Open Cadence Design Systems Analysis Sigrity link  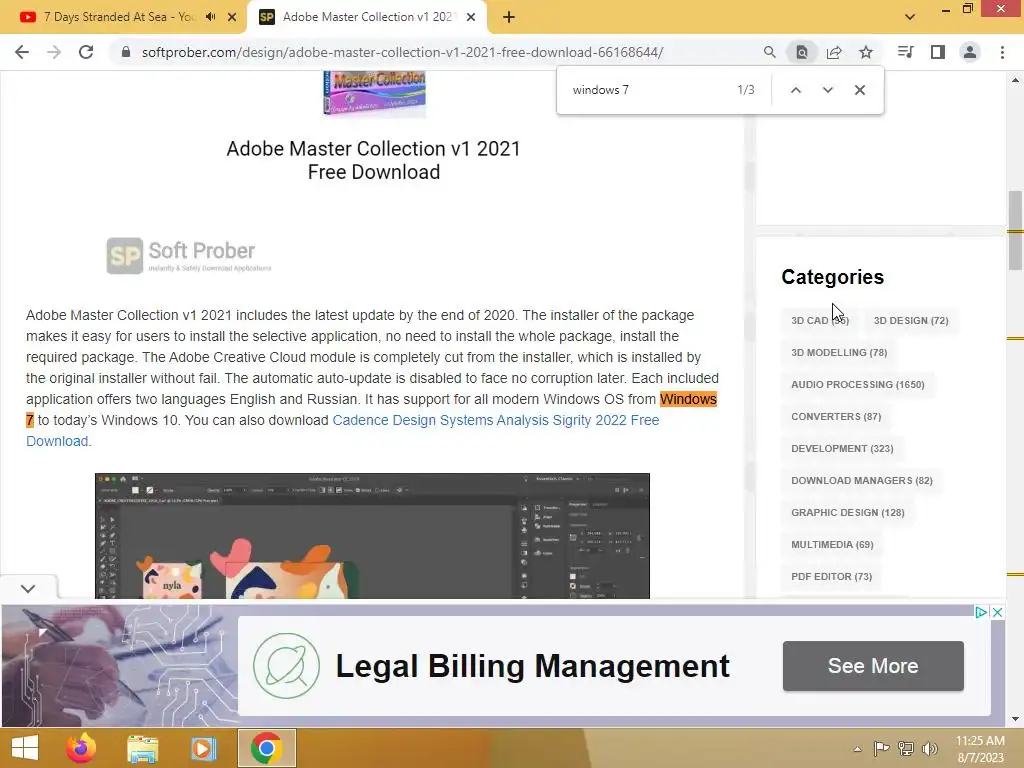496,420
